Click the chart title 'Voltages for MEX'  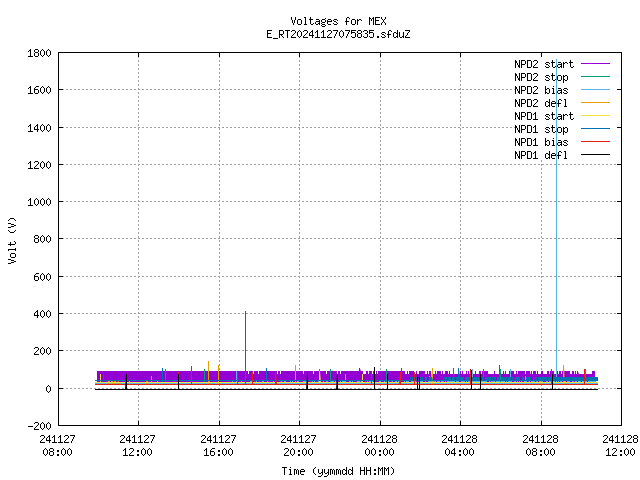click(338, 21)
